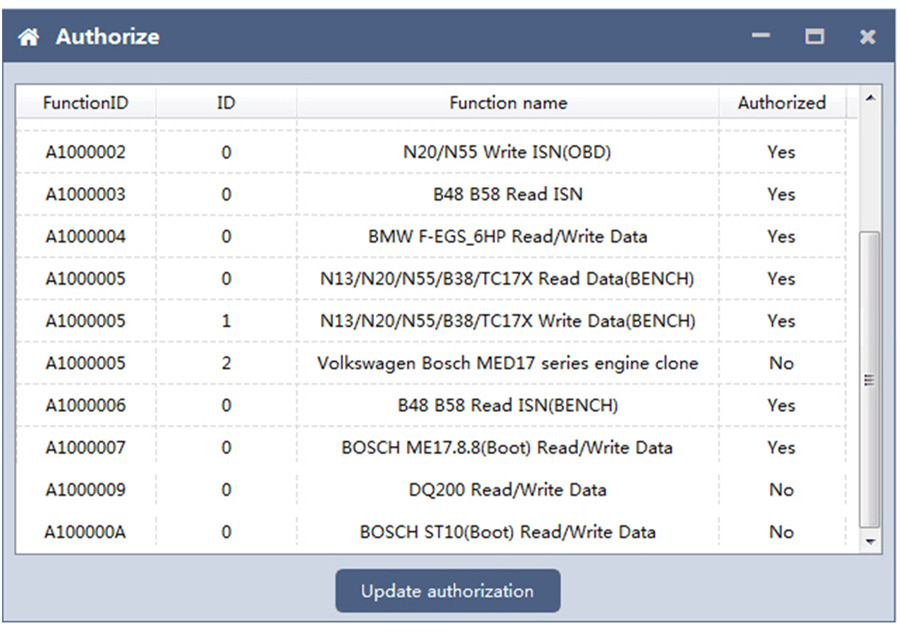Click No status for Volkswagen MED17 clone
The height and width of the screenshot is (638, 900).
(781, 363)
